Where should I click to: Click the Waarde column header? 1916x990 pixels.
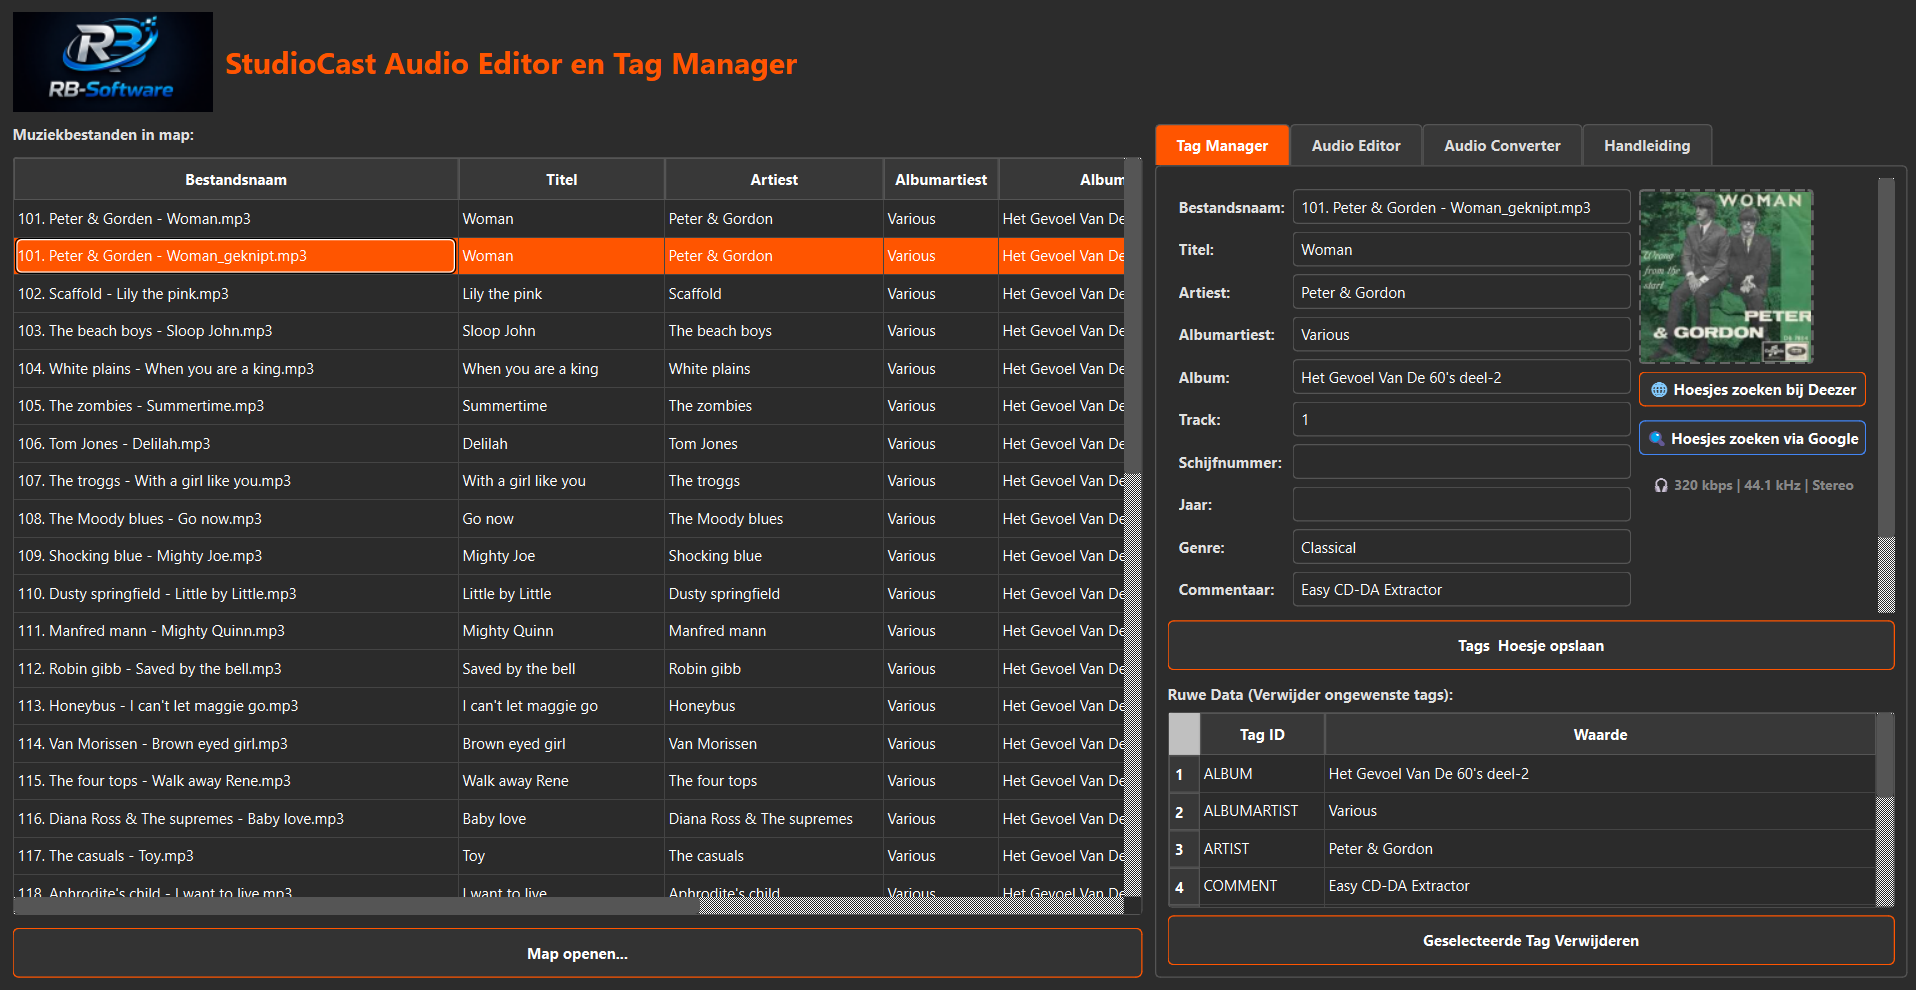coord(1600,735)
